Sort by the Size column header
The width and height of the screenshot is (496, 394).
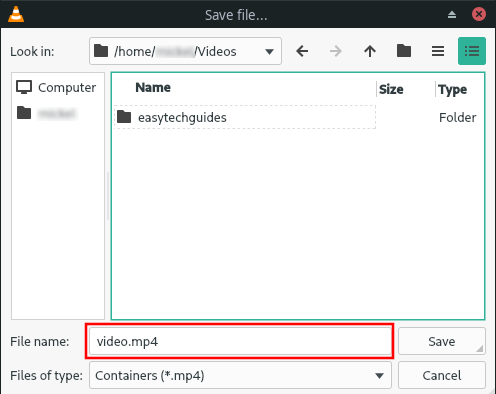391,89
